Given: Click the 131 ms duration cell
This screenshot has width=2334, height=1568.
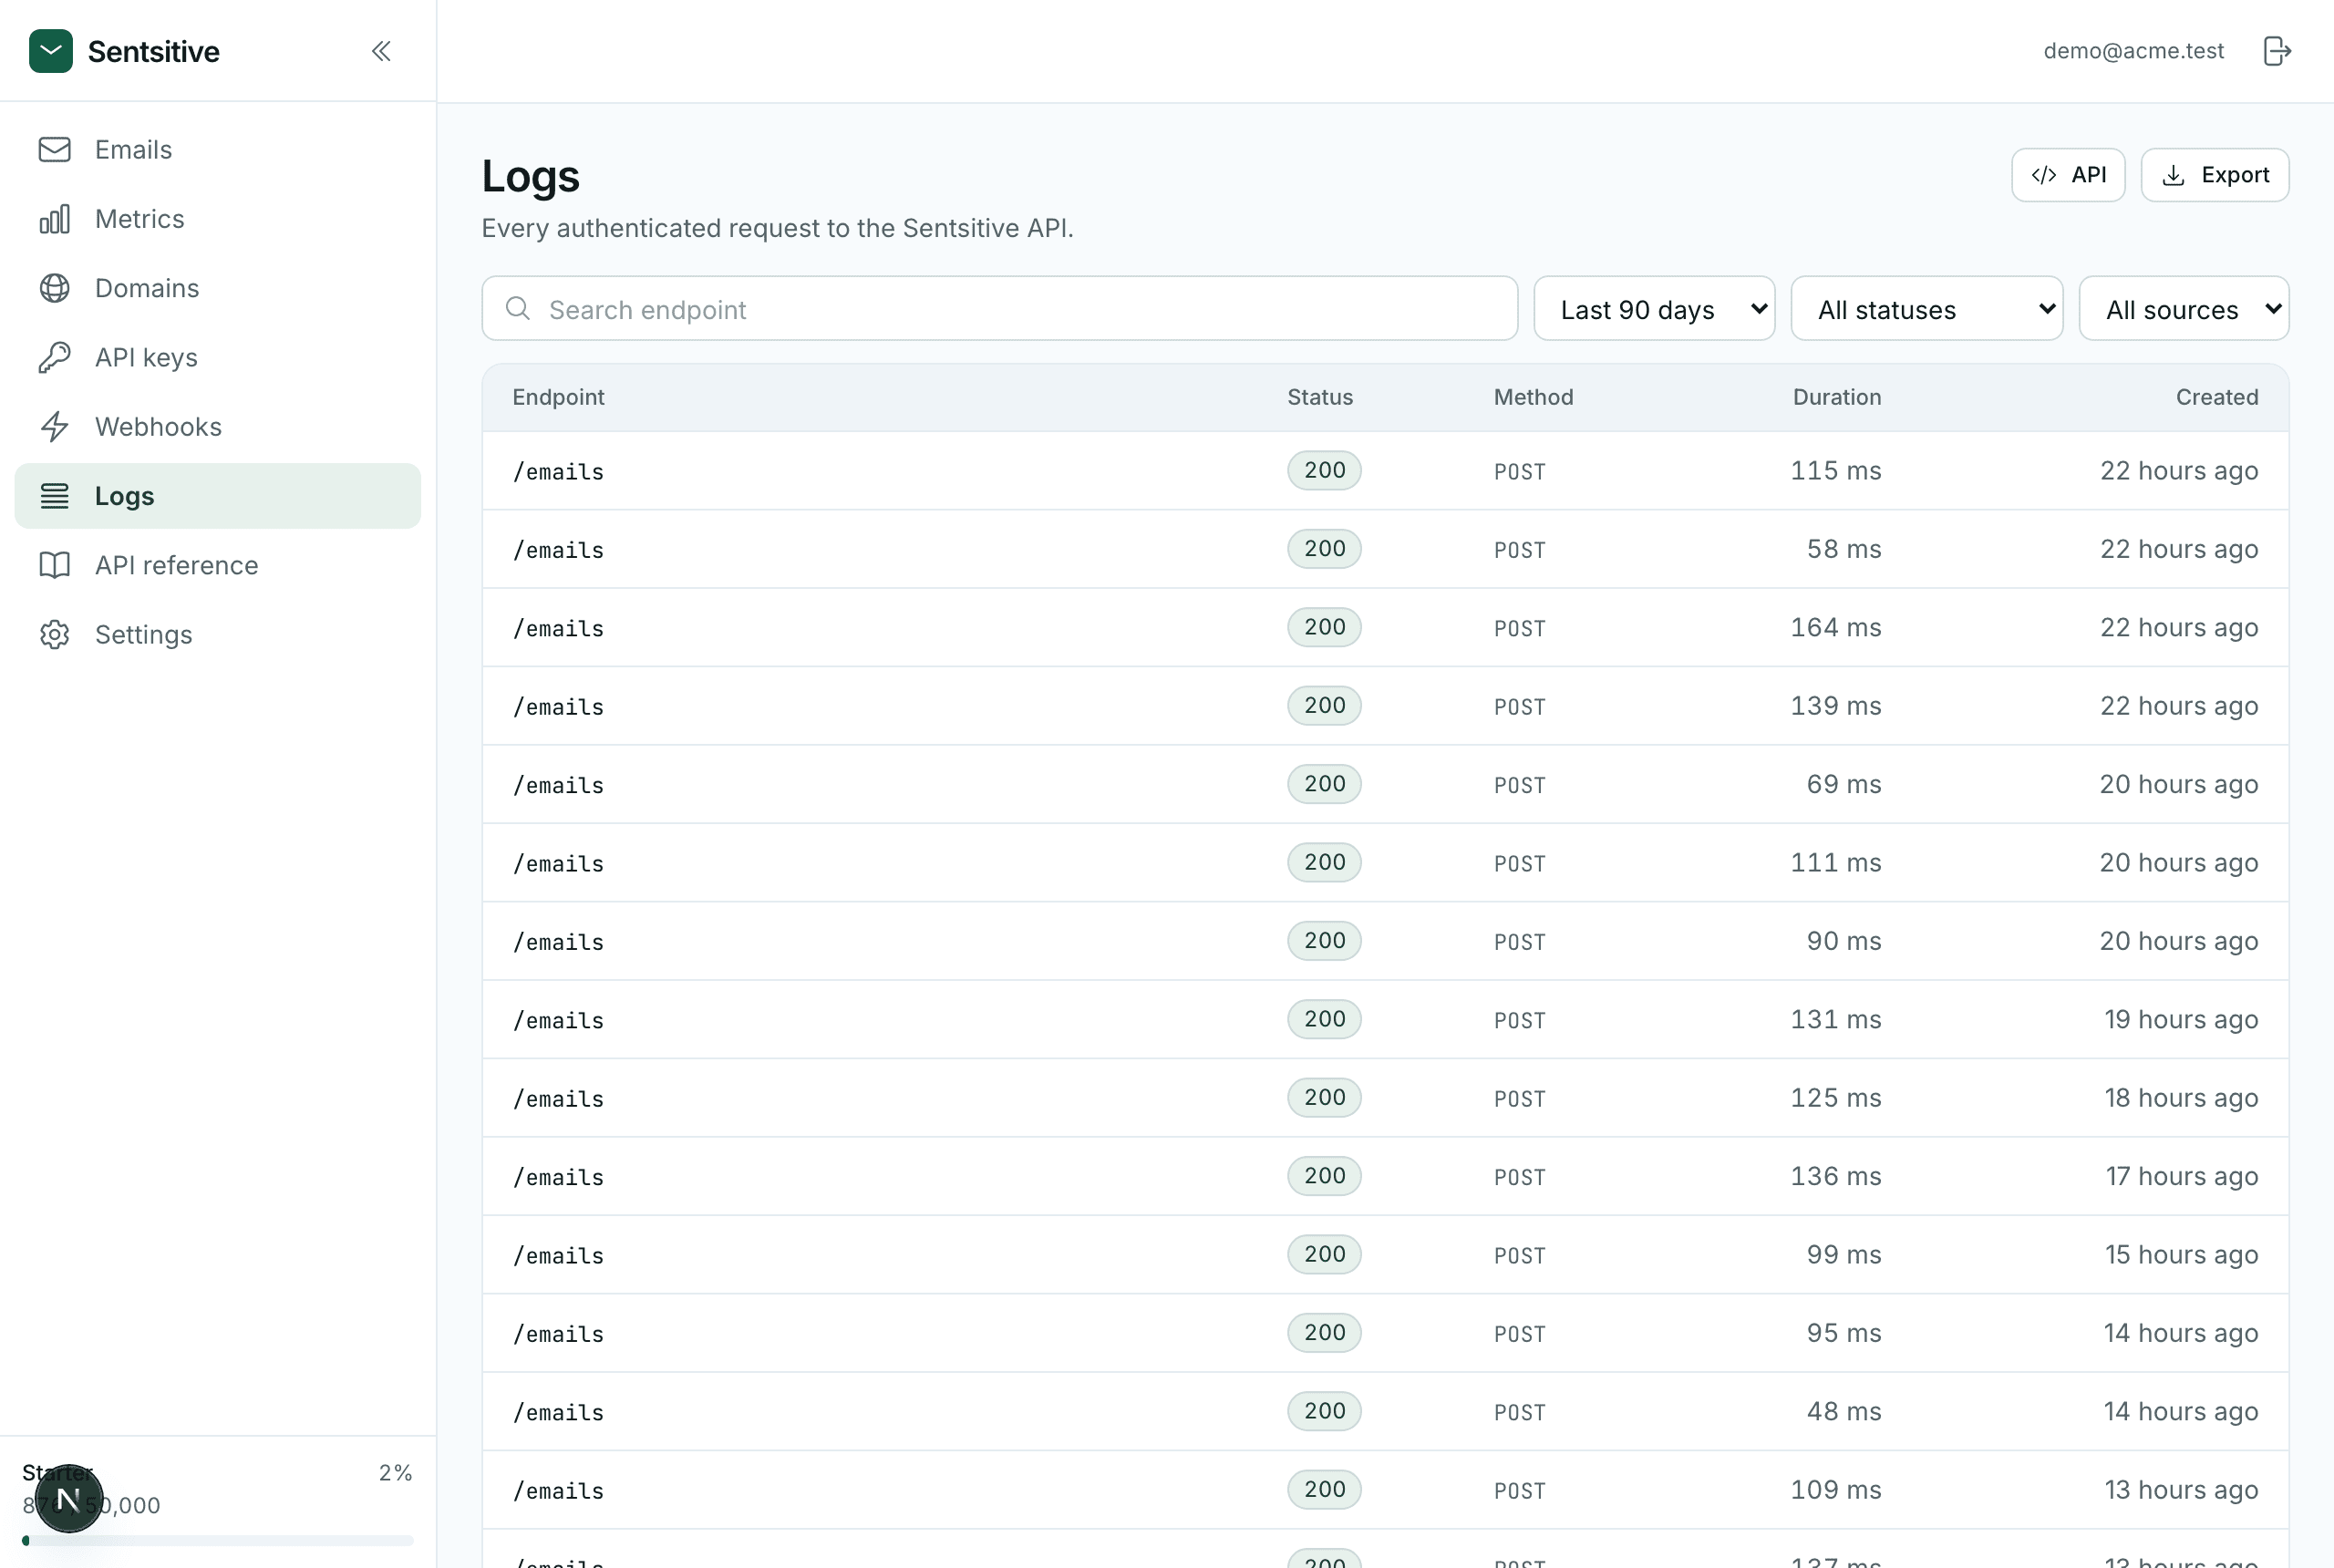Looking at the screenshot, I should [1835, 1019].
